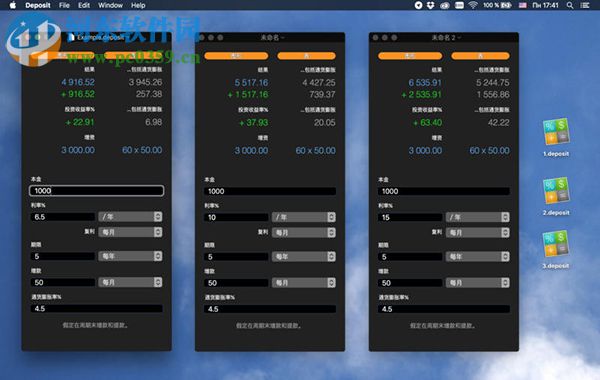600x380 pixels.
Task: Click value 42.22 in 未命名 2 window
Action: coord(499,122)
